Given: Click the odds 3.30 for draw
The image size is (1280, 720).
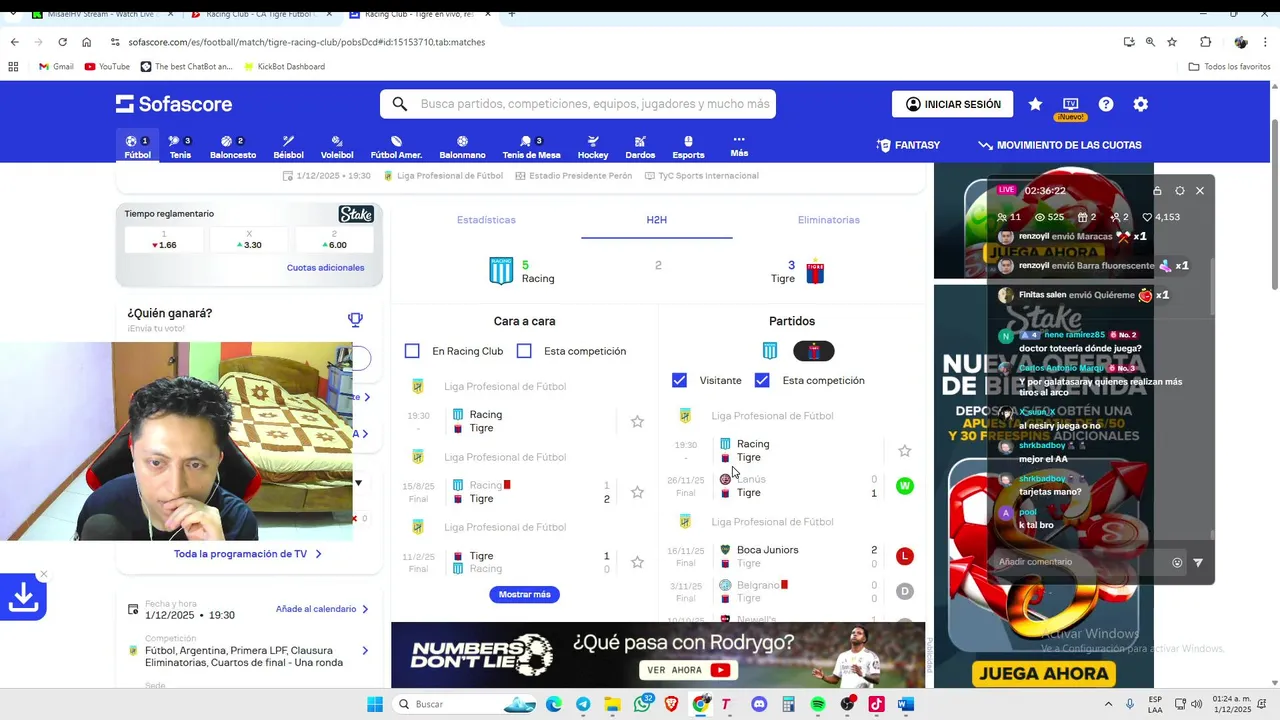Looking at the screenshot, I should click(249, 240).
